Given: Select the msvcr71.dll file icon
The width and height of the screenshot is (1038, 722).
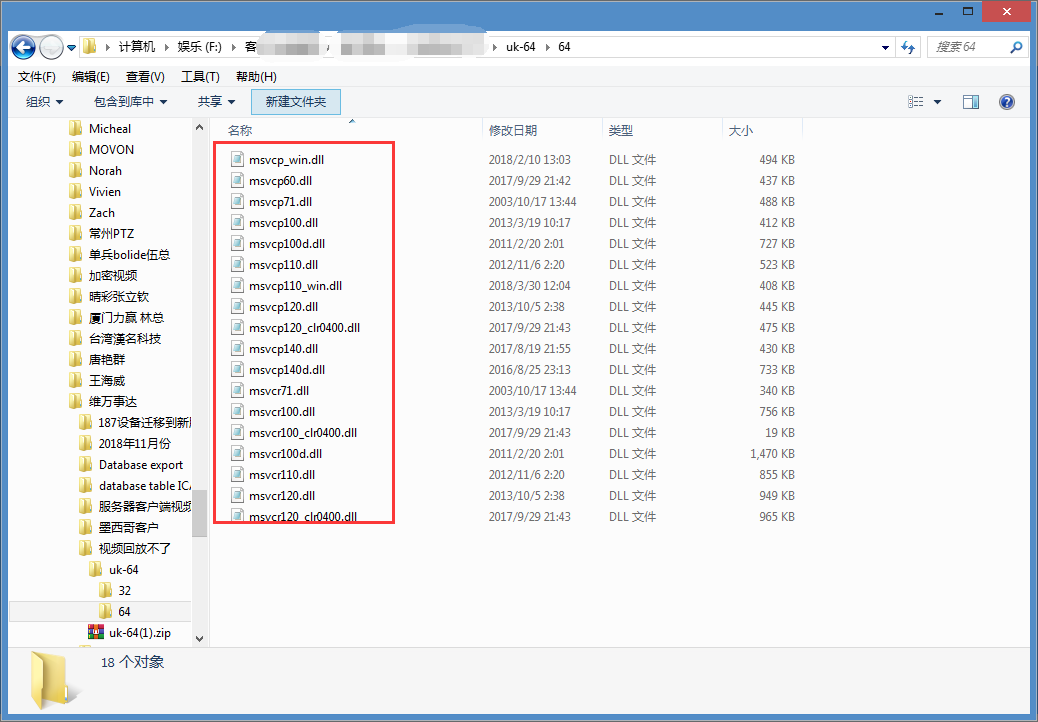Looking at the screenshot, I should click(238, 390).
